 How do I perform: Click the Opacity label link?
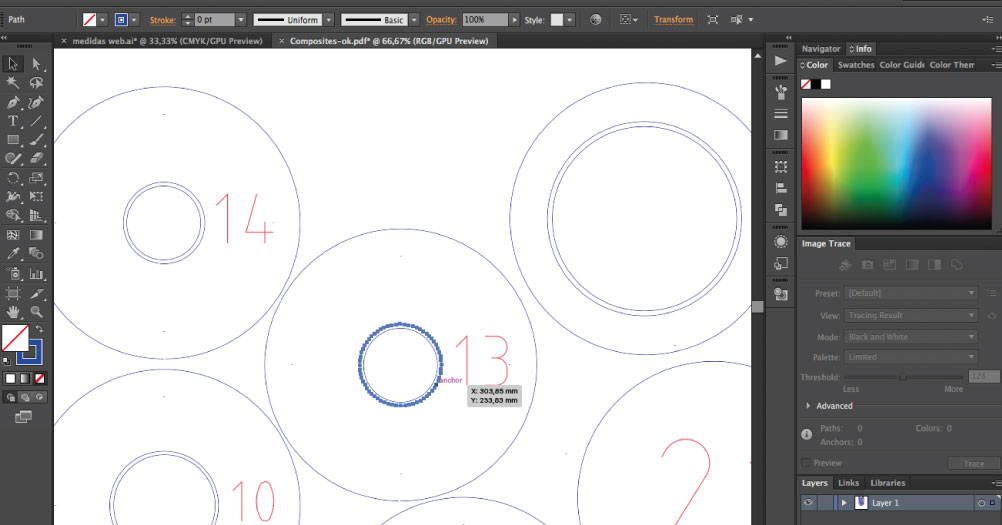point(441,20)
